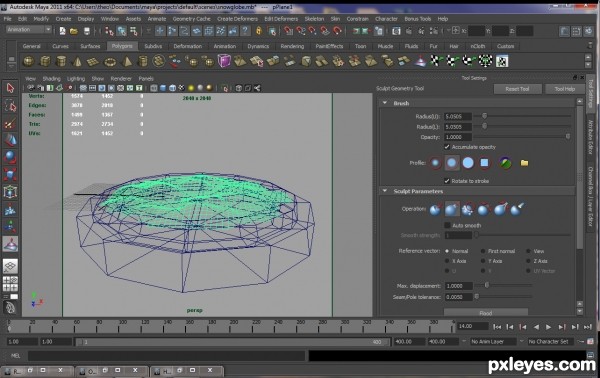Select the solid circle brush profile
This screenshot has width=600, height=378.
pyautogui.click(x=468, y=163)
